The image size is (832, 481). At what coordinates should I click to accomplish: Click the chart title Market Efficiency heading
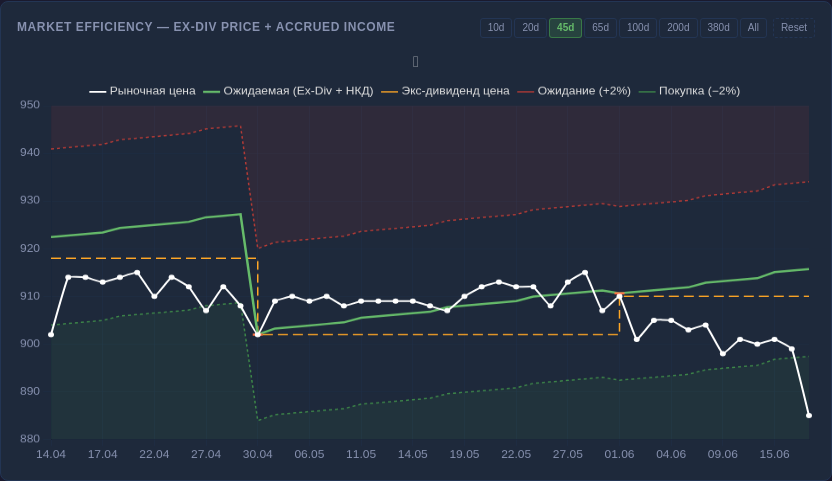(206, 27)
